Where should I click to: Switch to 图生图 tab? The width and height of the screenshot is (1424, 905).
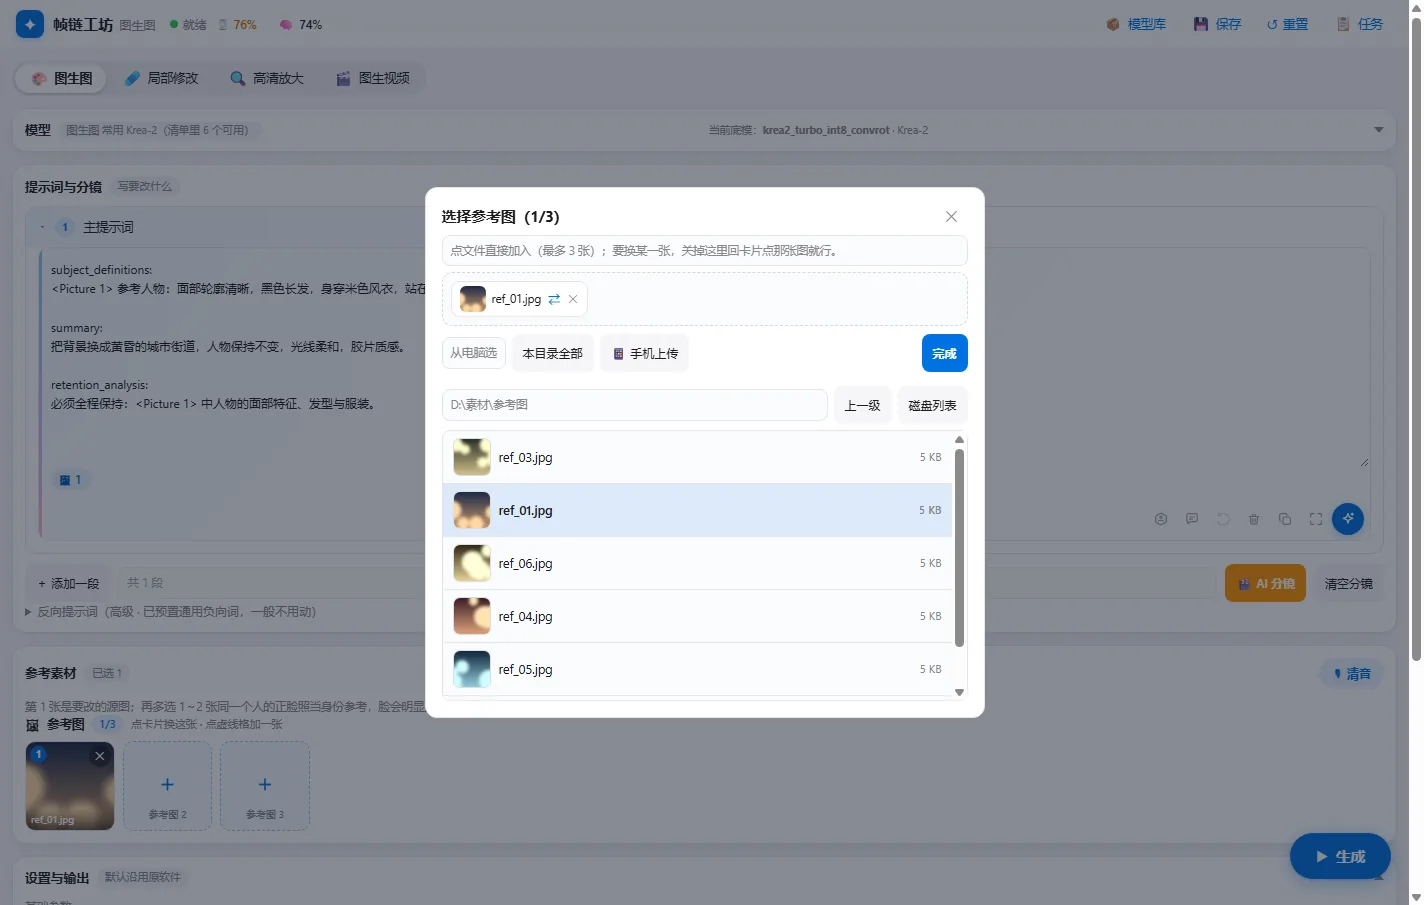[x=62, y=78]
